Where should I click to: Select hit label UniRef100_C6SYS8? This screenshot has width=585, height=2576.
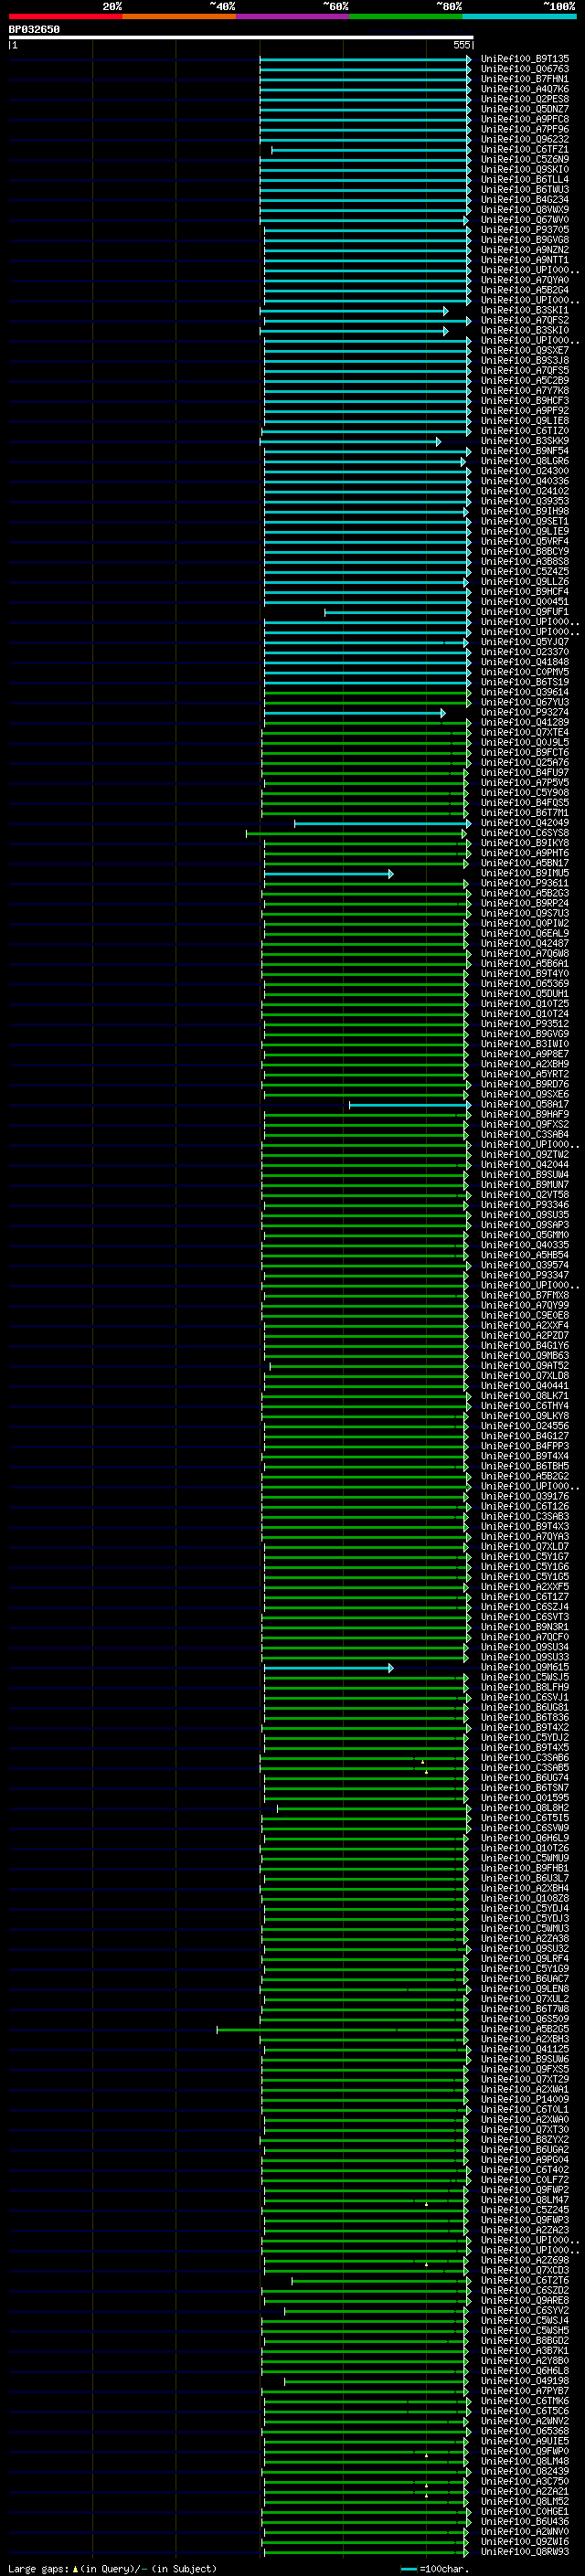525,833
